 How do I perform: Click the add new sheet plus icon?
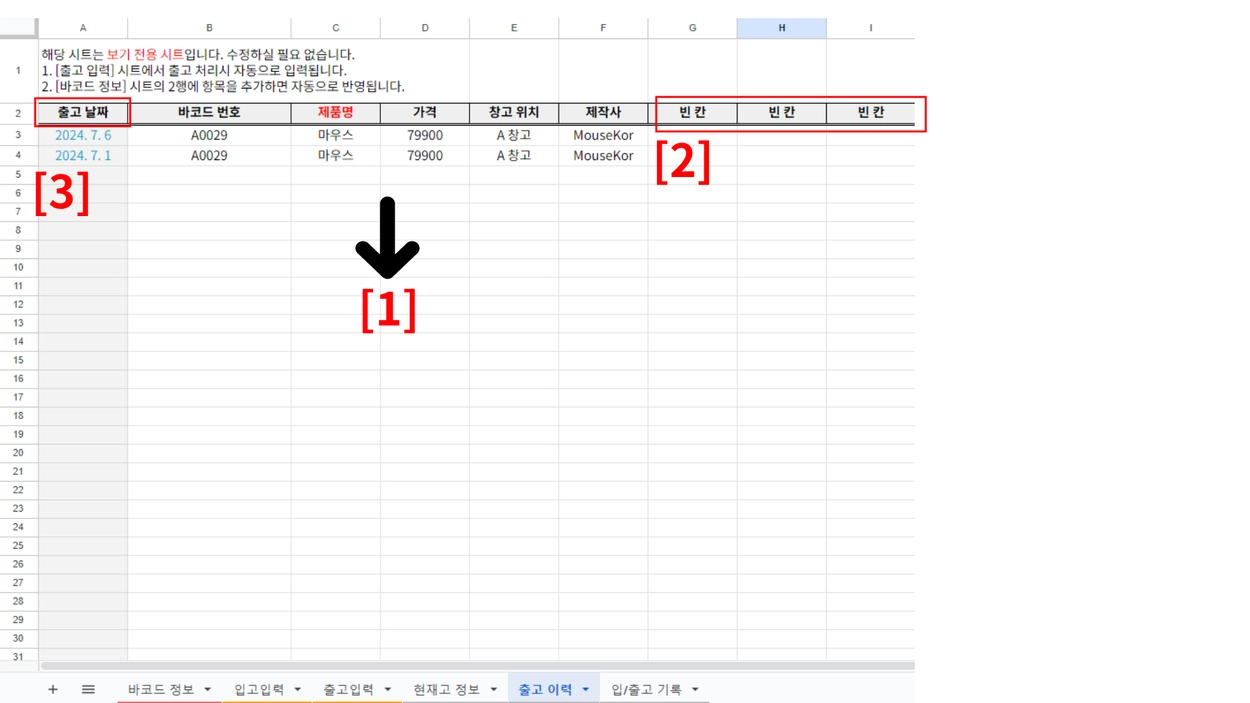53,689
